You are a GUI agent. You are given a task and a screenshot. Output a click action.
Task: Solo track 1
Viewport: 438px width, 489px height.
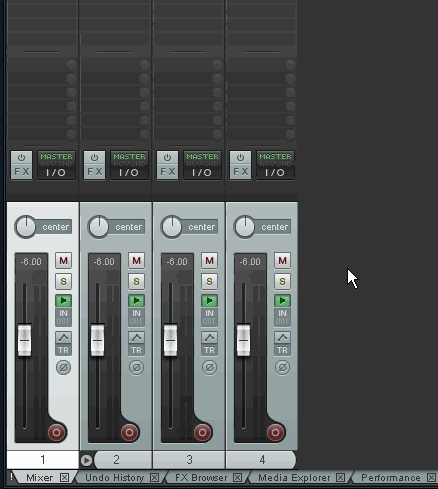click(63, 281)
